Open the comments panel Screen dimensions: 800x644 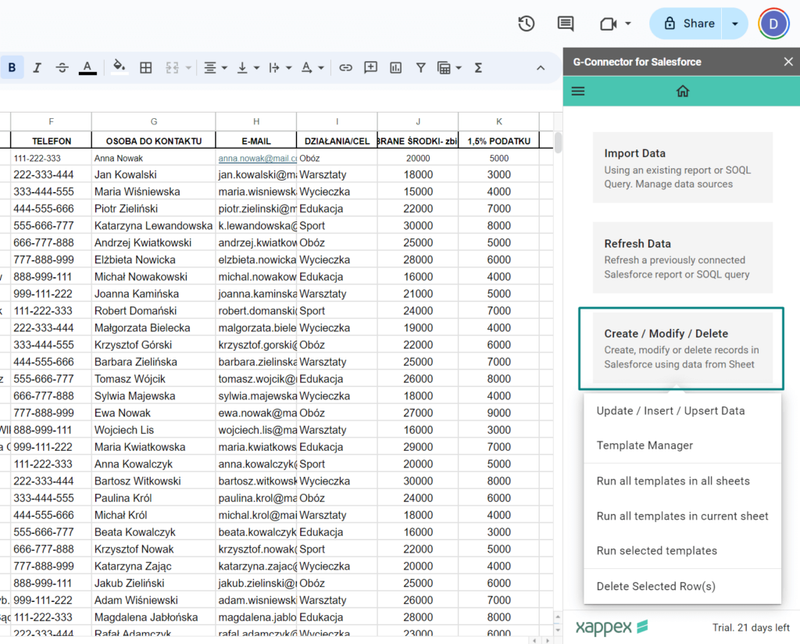565,23
